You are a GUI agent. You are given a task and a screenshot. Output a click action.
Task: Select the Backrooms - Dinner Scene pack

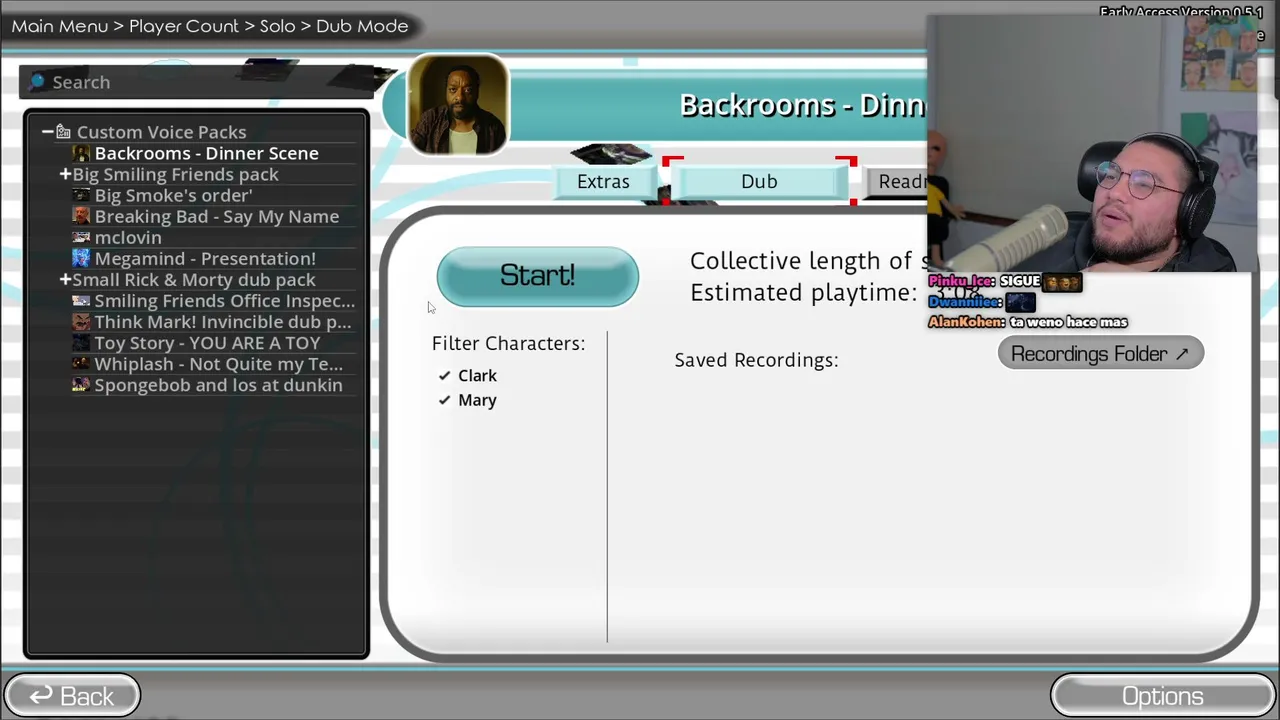[206, 153]
